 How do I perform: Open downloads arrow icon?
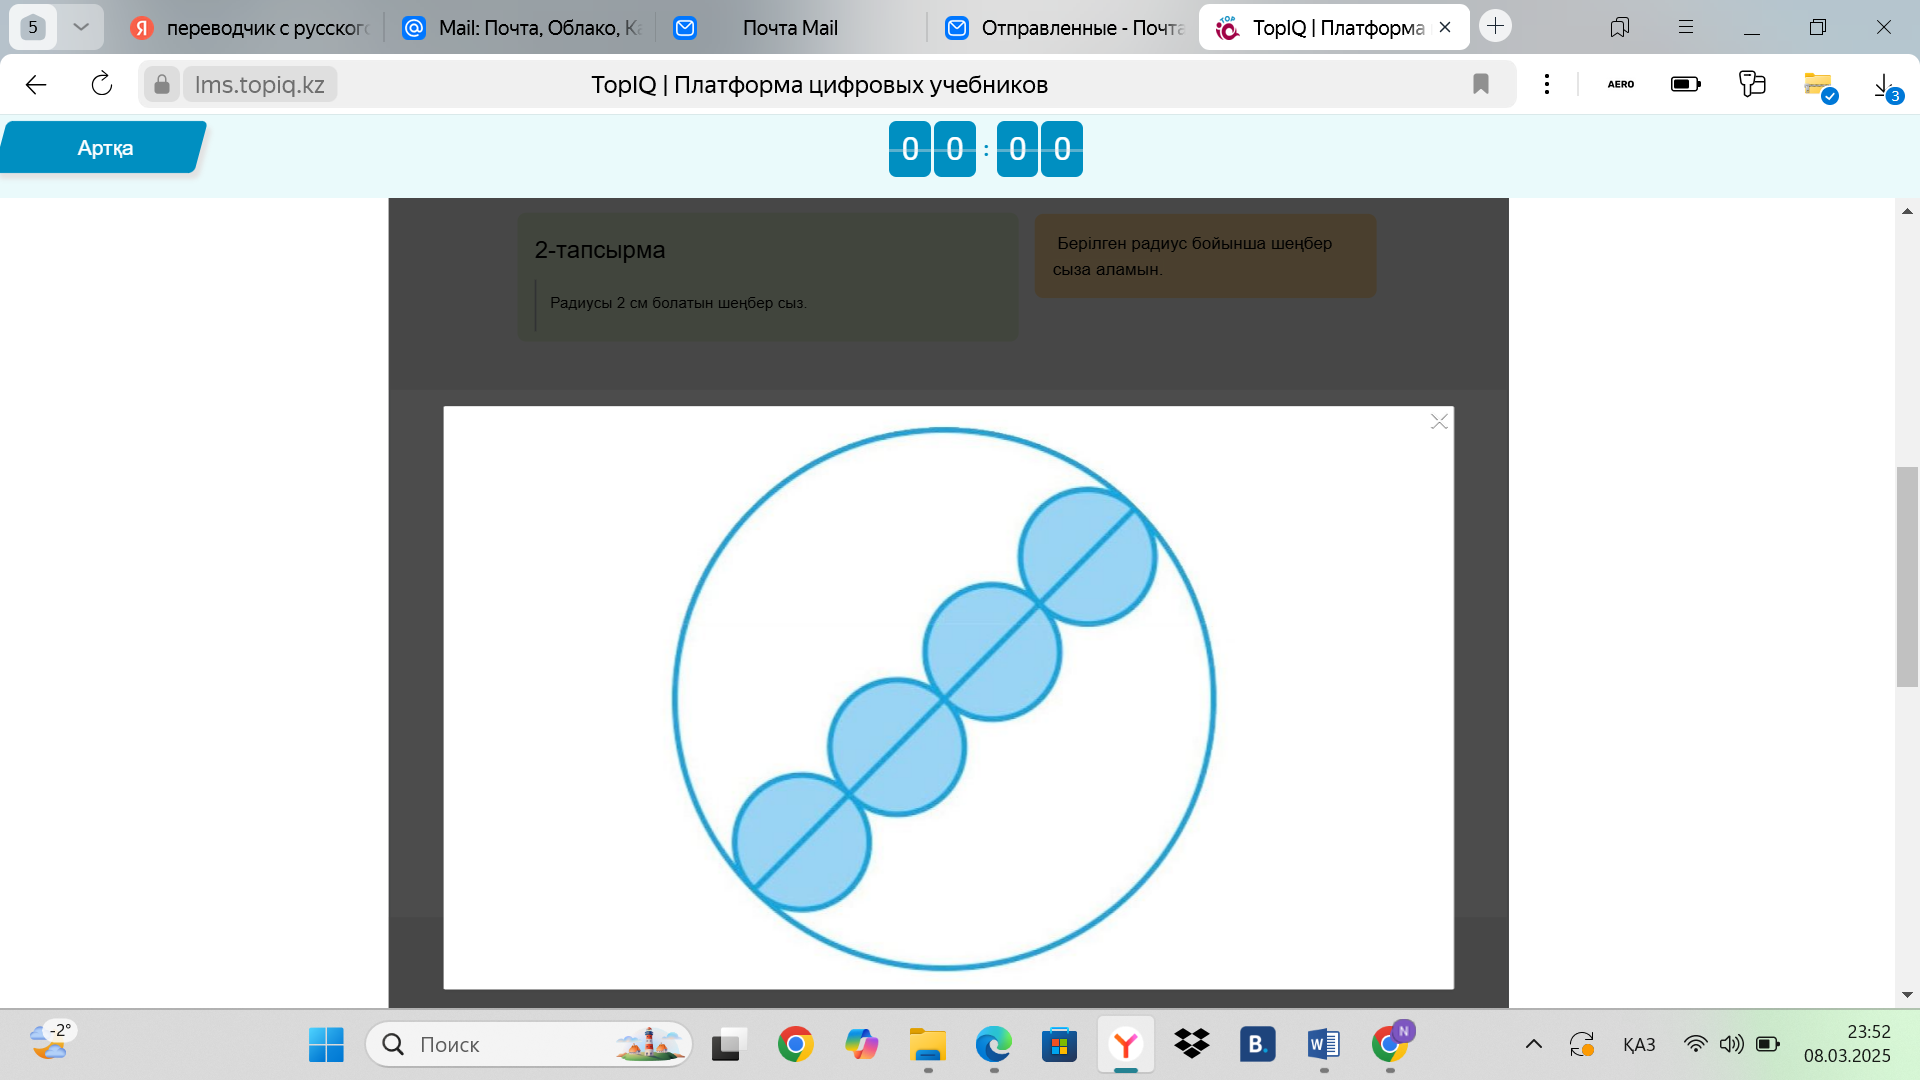point(1885,84)
